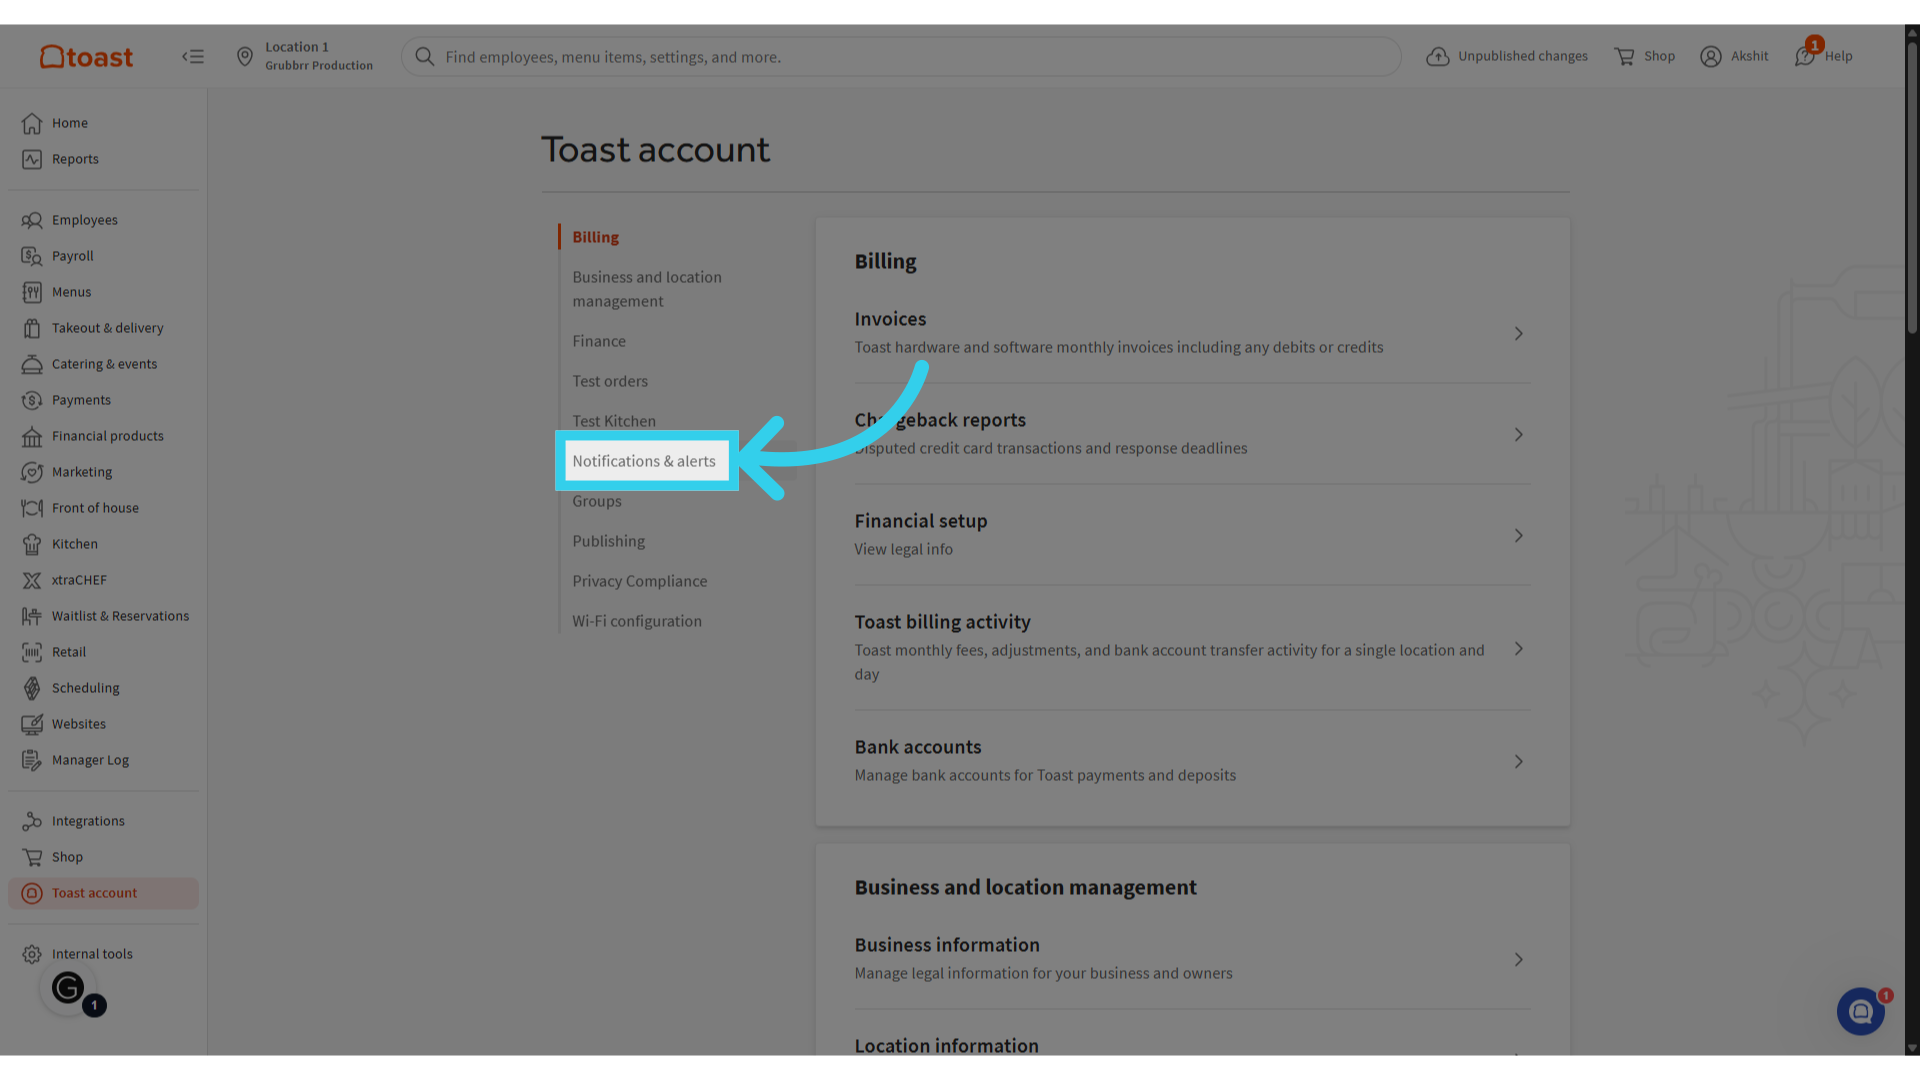1920x1080 pixels.
Task: Focus the Find employees search field
Action: click(x=901, y=57)
